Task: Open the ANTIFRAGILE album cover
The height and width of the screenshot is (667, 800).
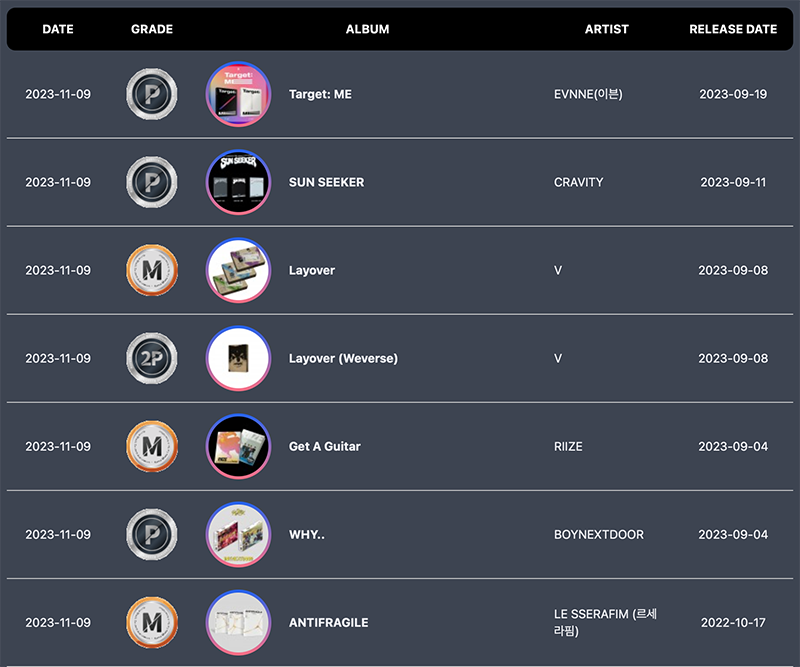Action: [x=238, y=623]
